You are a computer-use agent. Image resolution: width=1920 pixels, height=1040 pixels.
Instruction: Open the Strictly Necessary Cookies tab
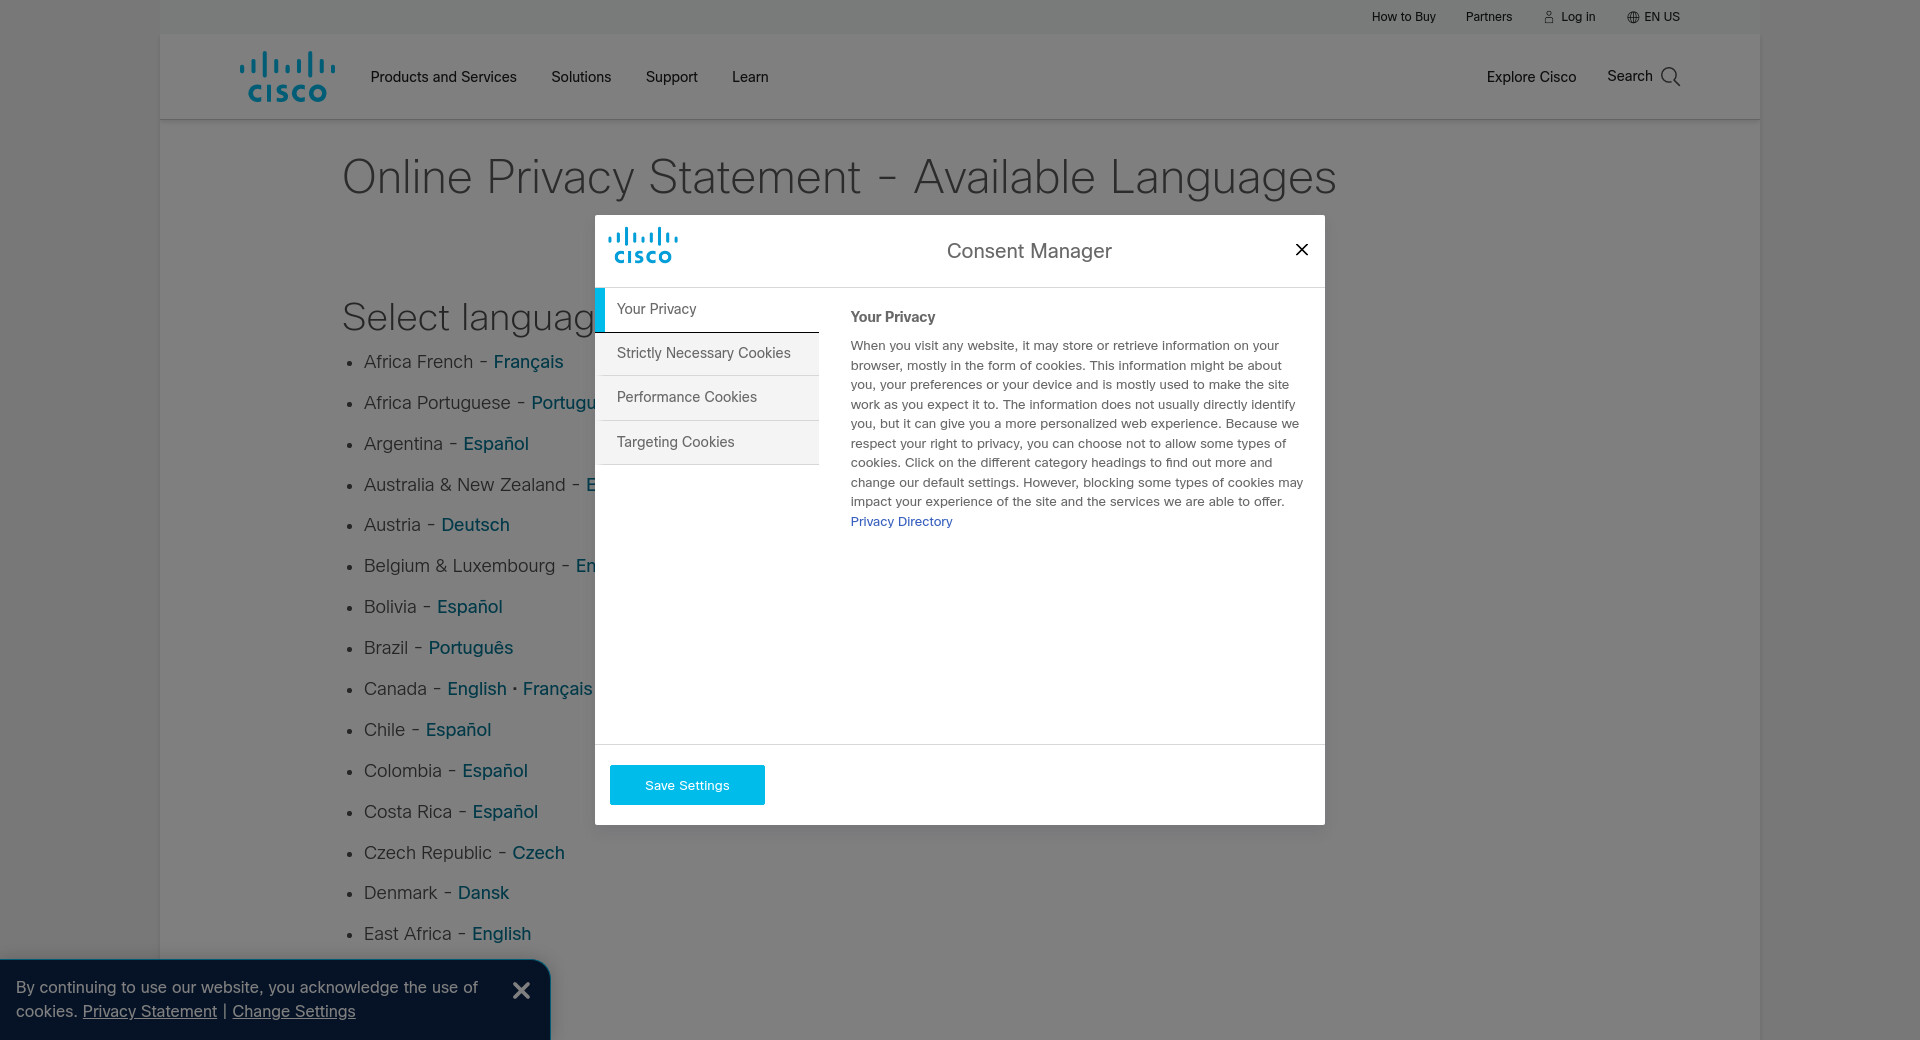click(x=707, y=354)
